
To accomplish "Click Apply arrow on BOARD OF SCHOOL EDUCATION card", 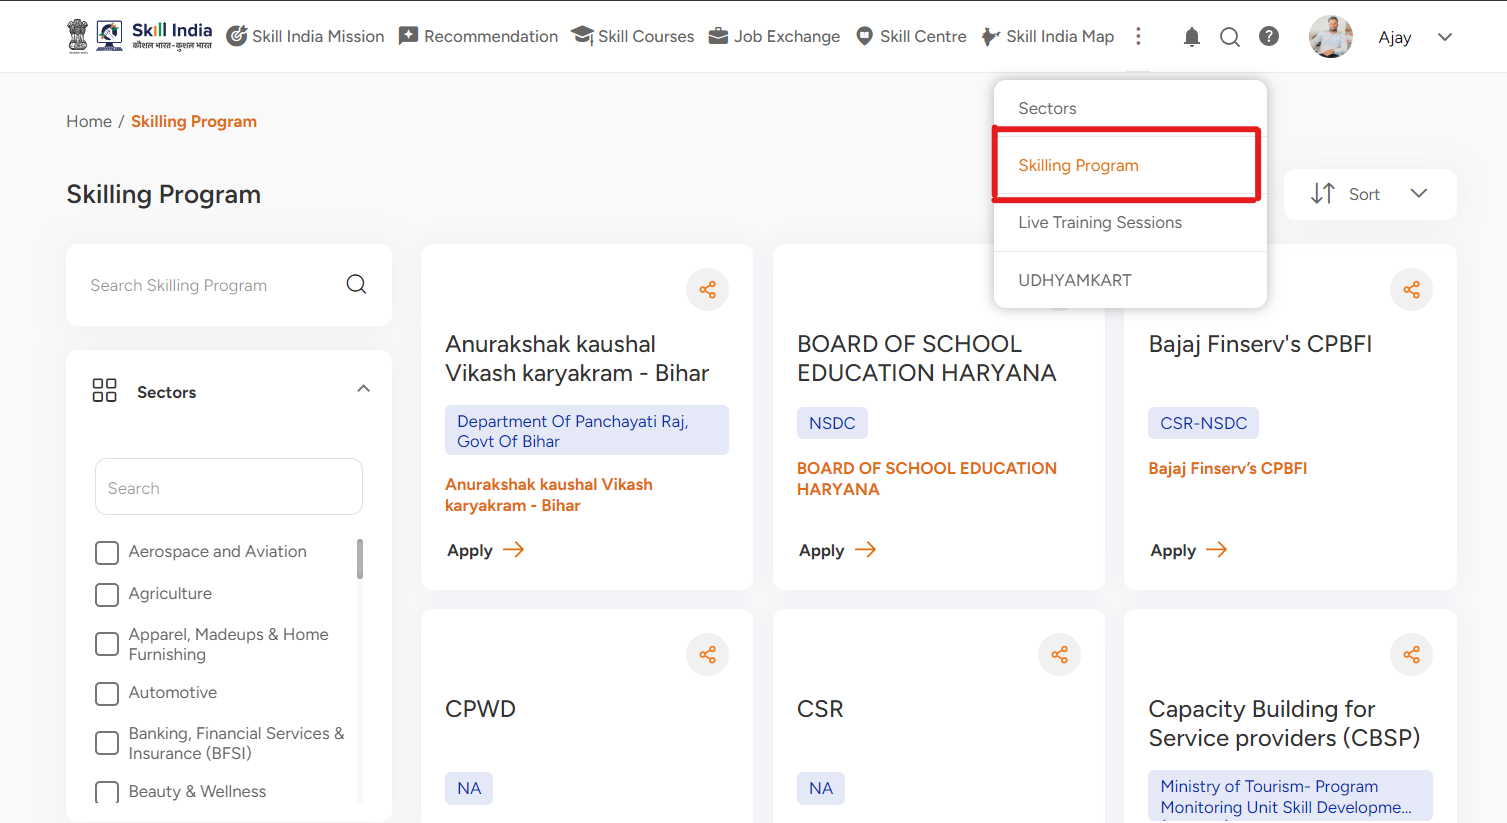I will pos(866,550).
